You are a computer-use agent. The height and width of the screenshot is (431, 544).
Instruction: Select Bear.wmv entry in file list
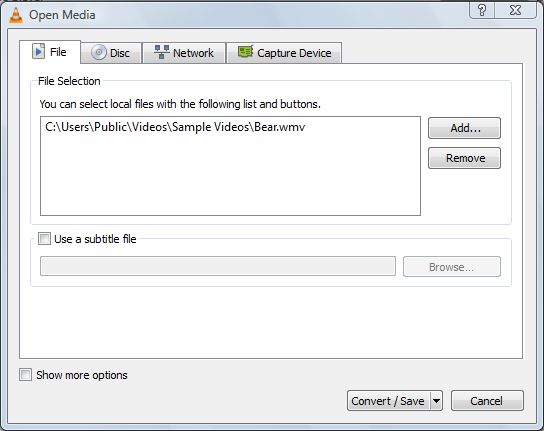pos(175,127)
